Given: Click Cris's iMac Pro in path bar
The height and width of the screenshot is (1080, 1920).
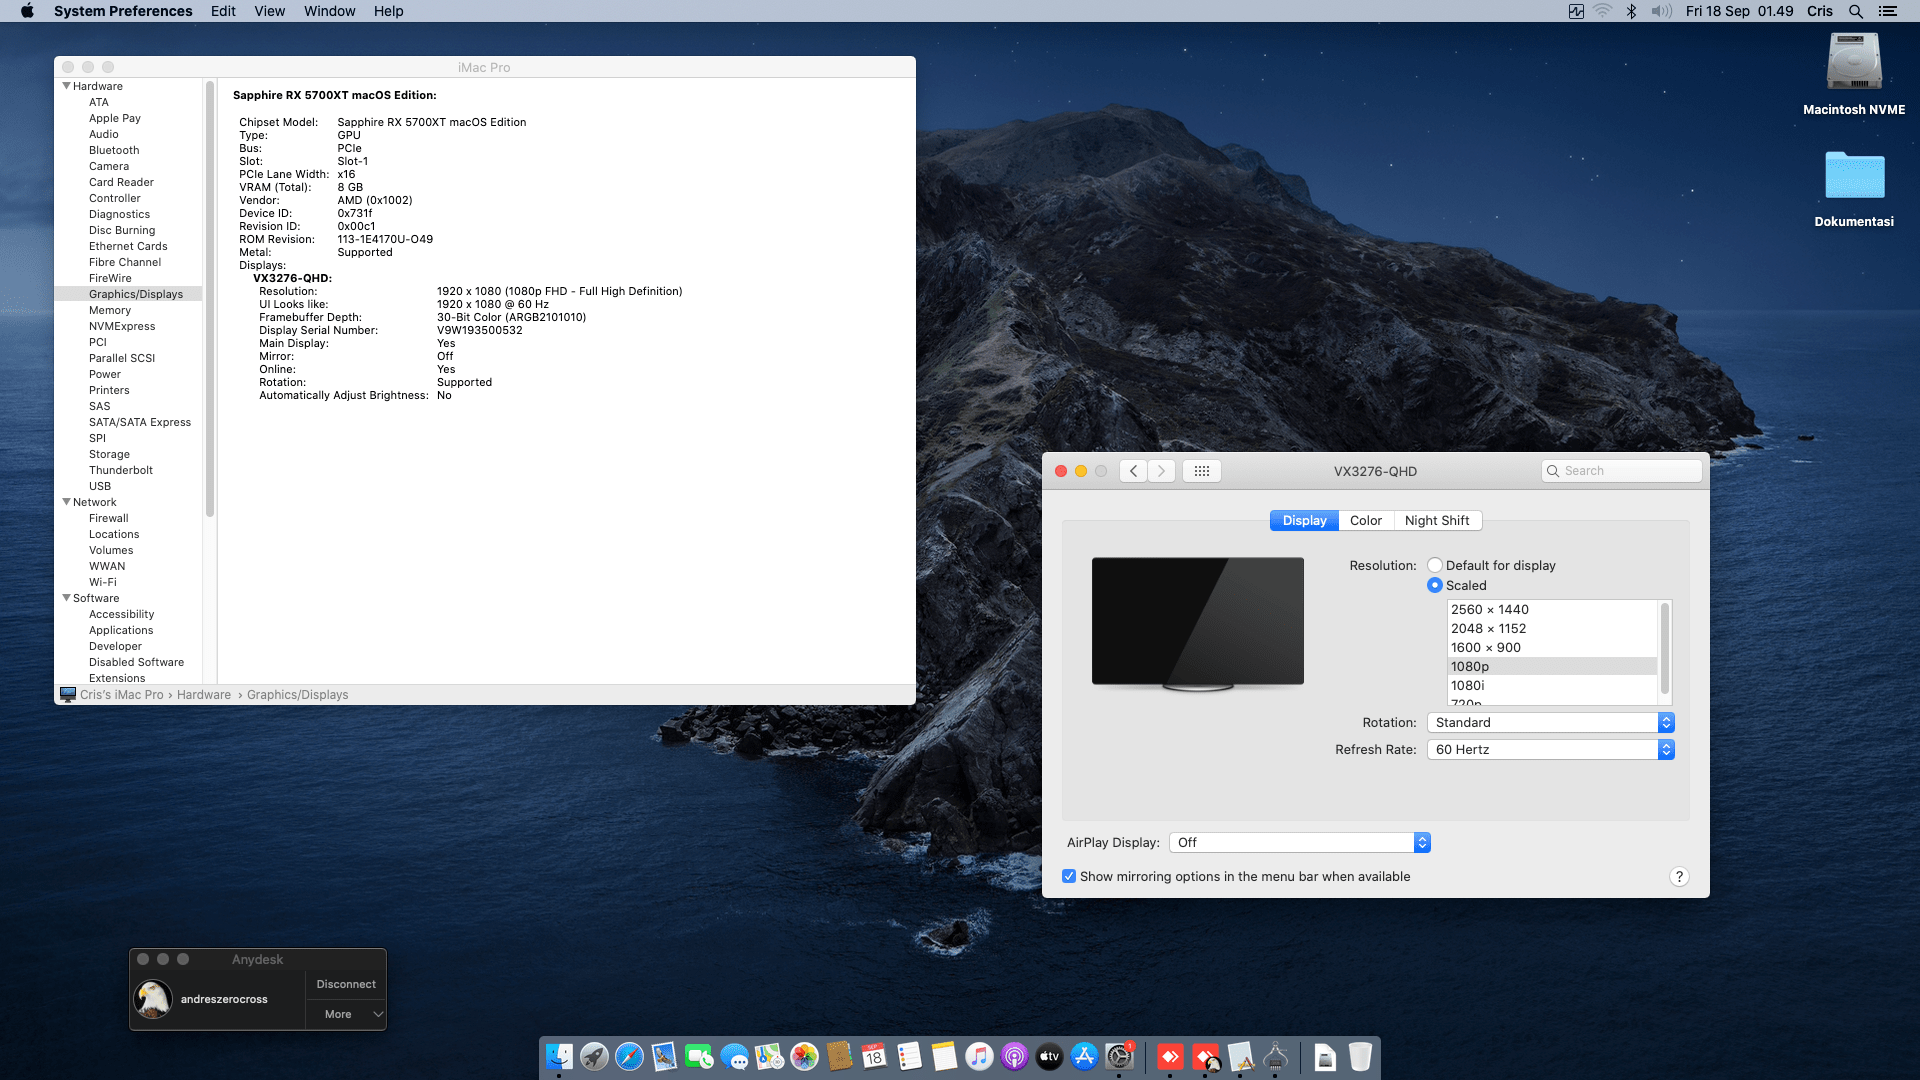Looking at the screenshot, I should click(x=121, y=695).
